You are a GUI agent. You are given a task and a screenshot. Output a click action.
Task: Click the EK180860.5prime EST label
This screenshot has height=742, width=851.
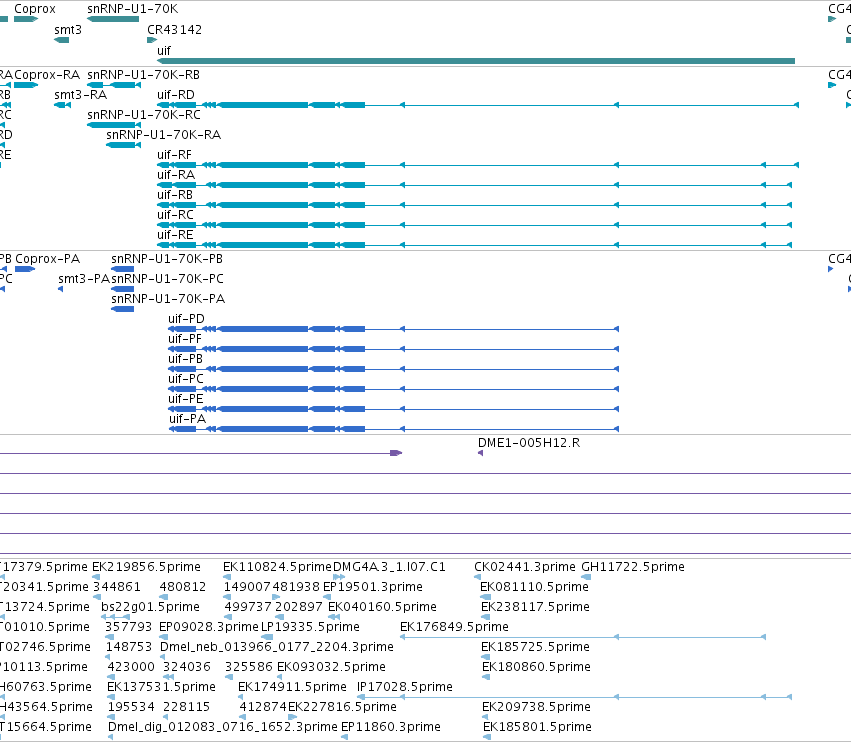coord(536,667)
